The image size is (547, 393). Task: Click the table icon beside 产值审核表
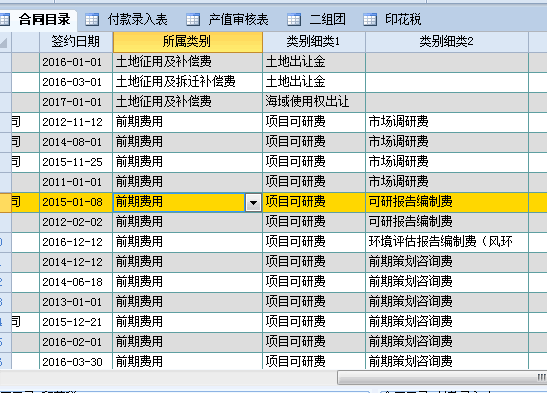click(193, 20)
